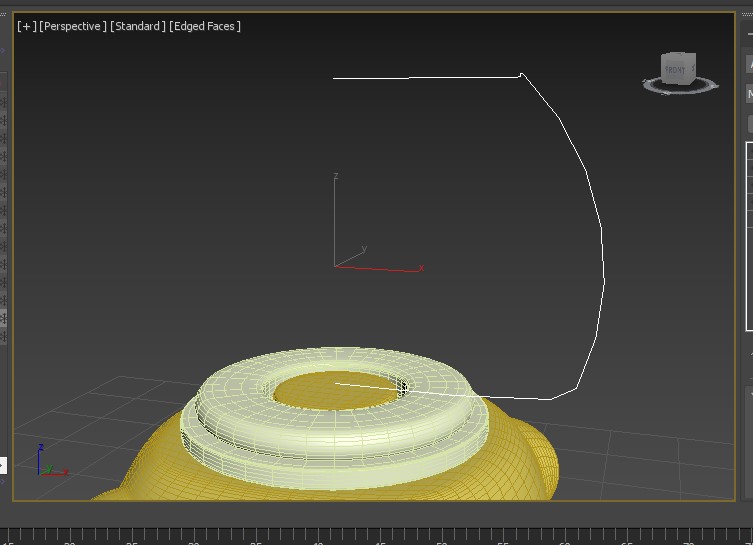Open the Perspective point-of-view viewport menu
The height and width of the screenshot is (545, 753).
coord(72,26)
